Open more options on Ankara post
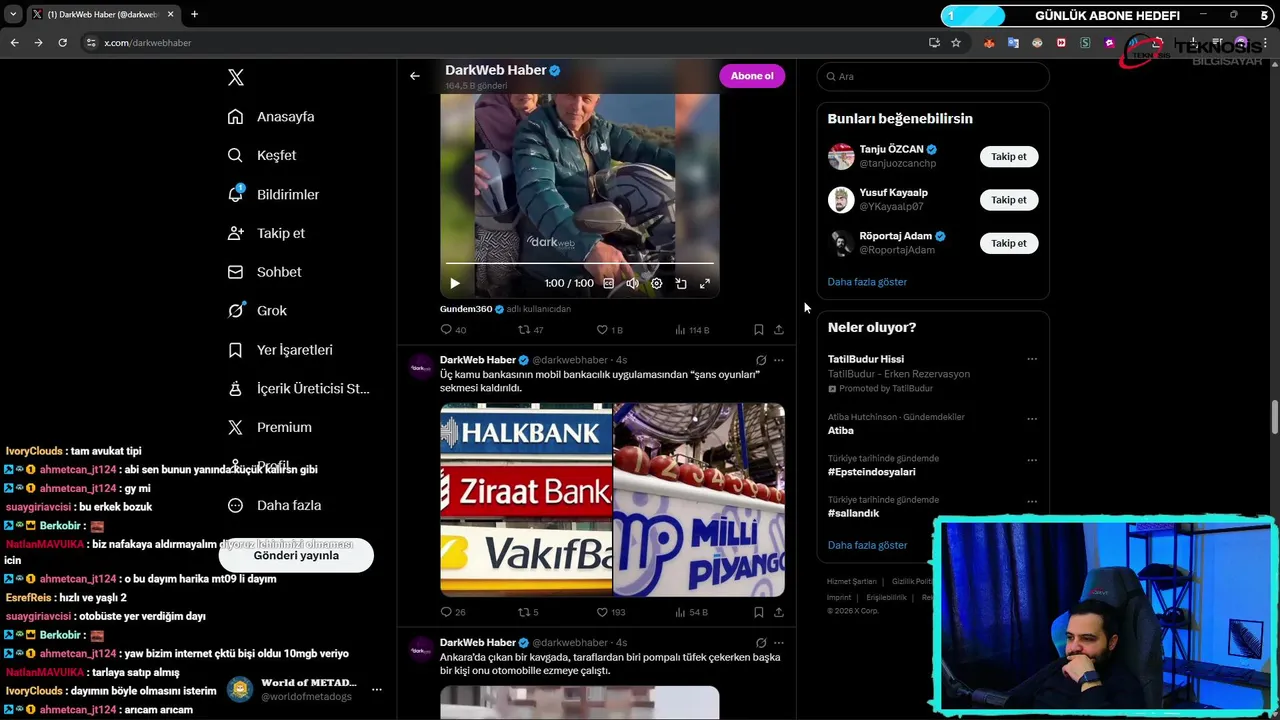1280x720 pixels. 779,643
